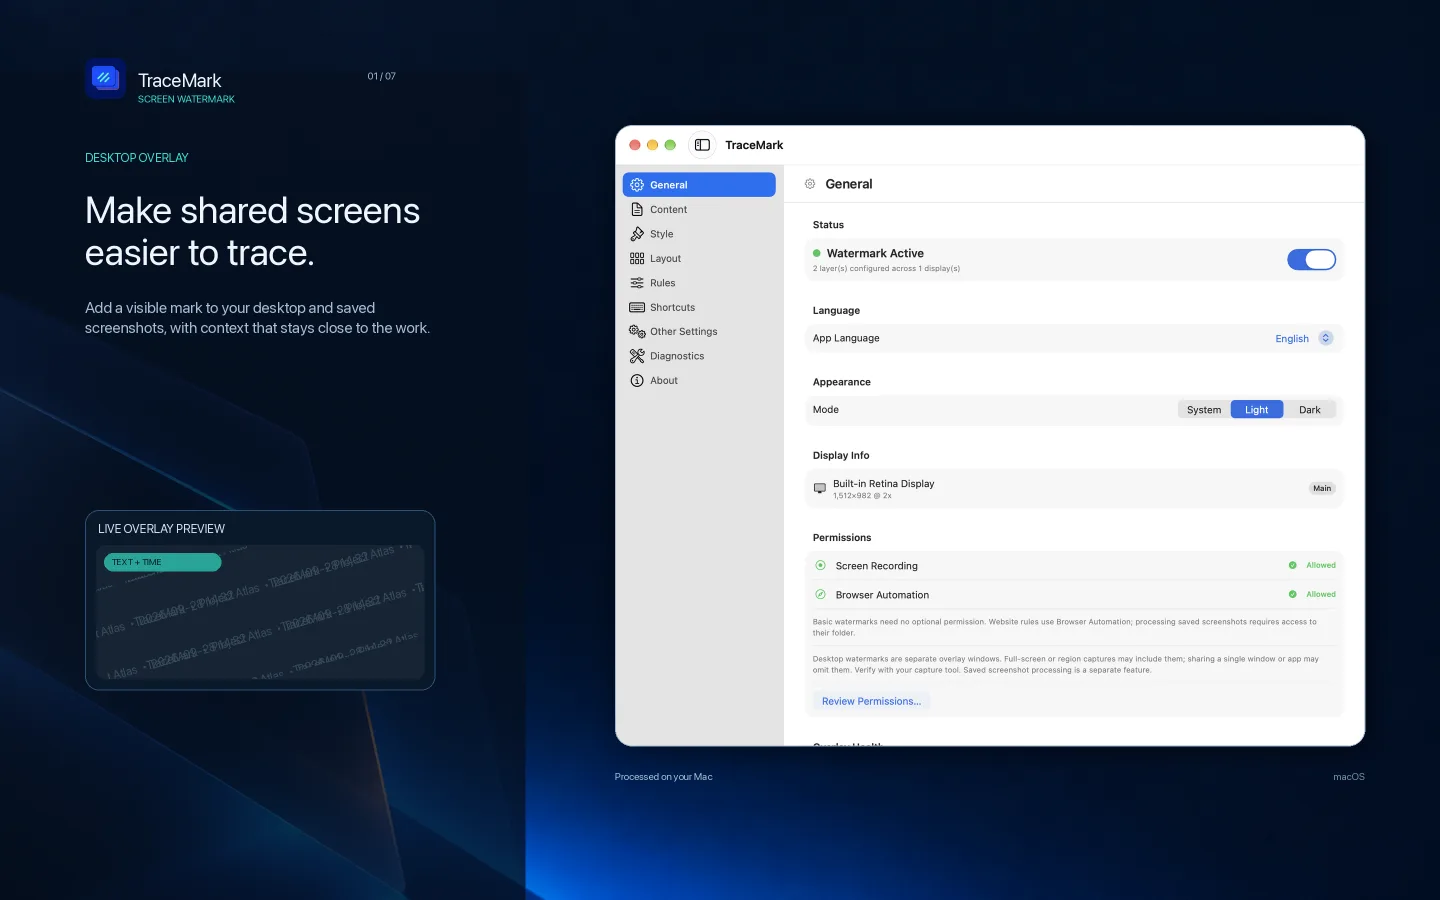1440x900 pixels.
Task: Click the Layout grid icon
Action: (x=637, y=258)
